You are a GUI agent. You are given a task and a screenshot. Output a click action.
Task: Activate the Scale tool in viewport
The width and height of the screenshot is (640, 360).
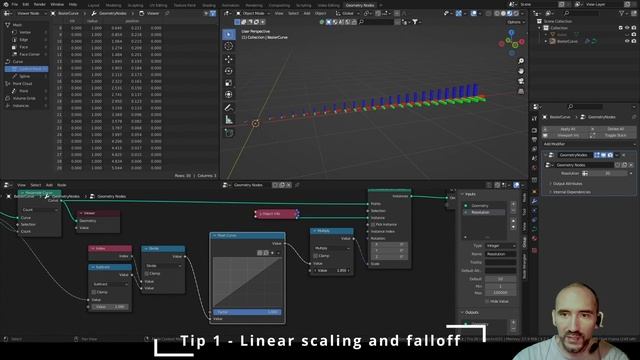point(229,83)
